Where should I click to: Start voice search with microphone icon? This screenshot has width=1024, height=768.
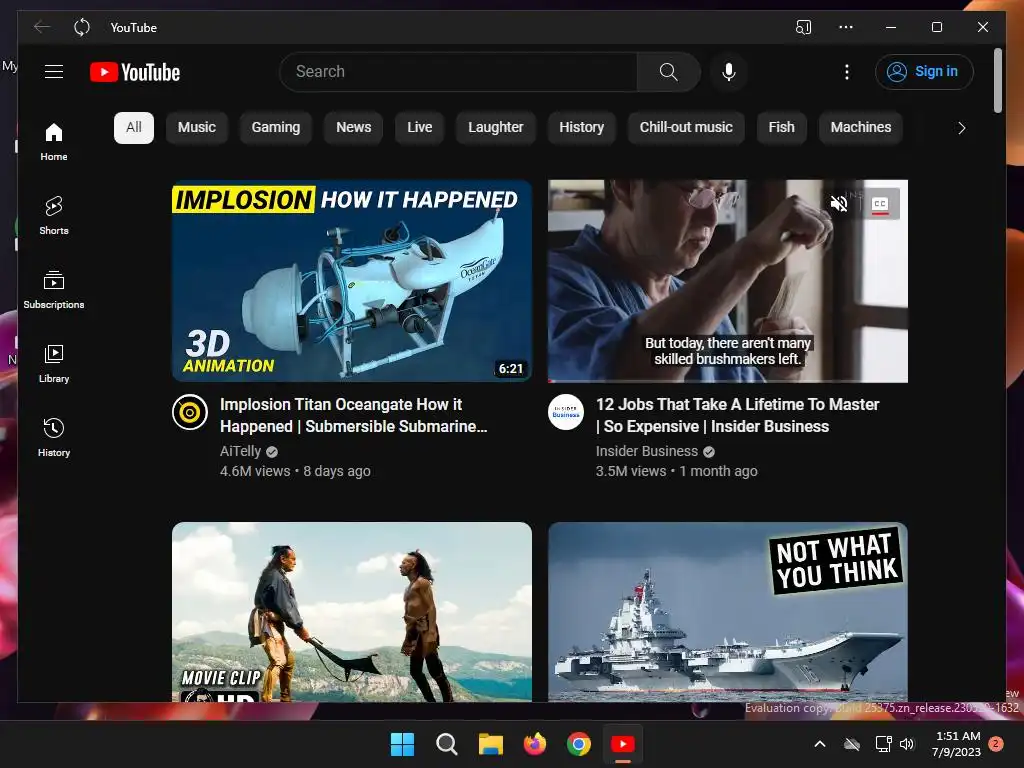729,72
